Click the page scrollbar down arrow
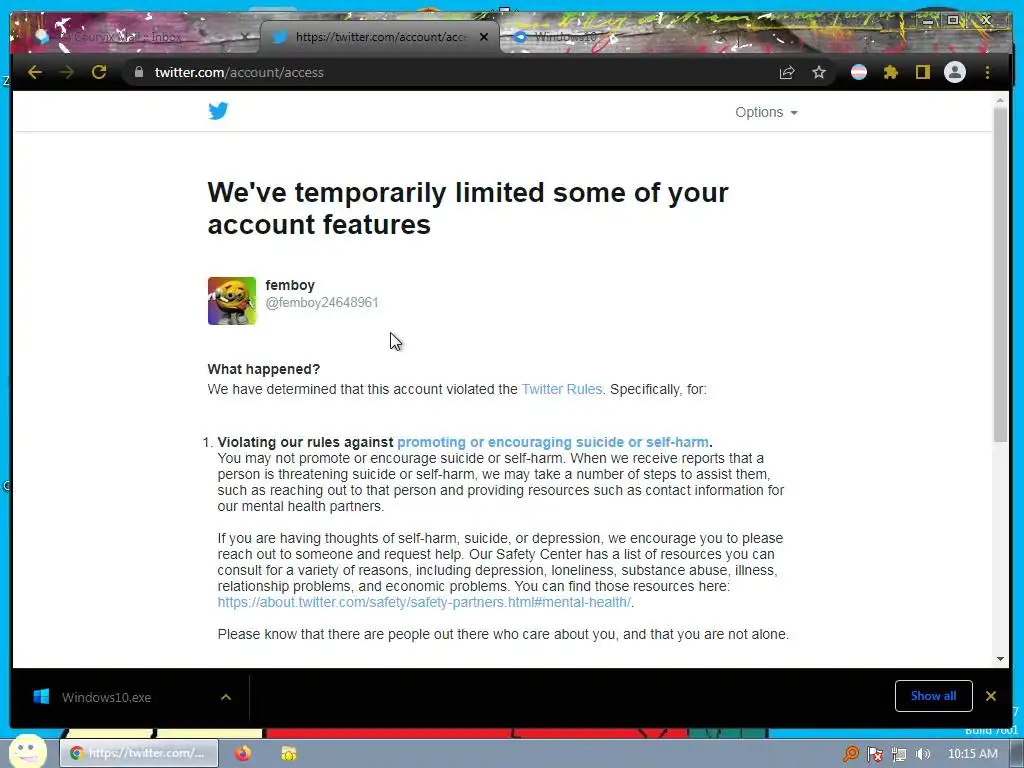Screen dimensions: 1024x768 tap(1000, 659)
